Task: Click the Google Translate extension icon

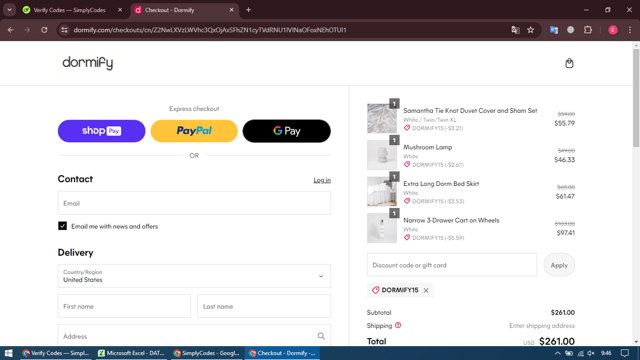Action: 553,30
